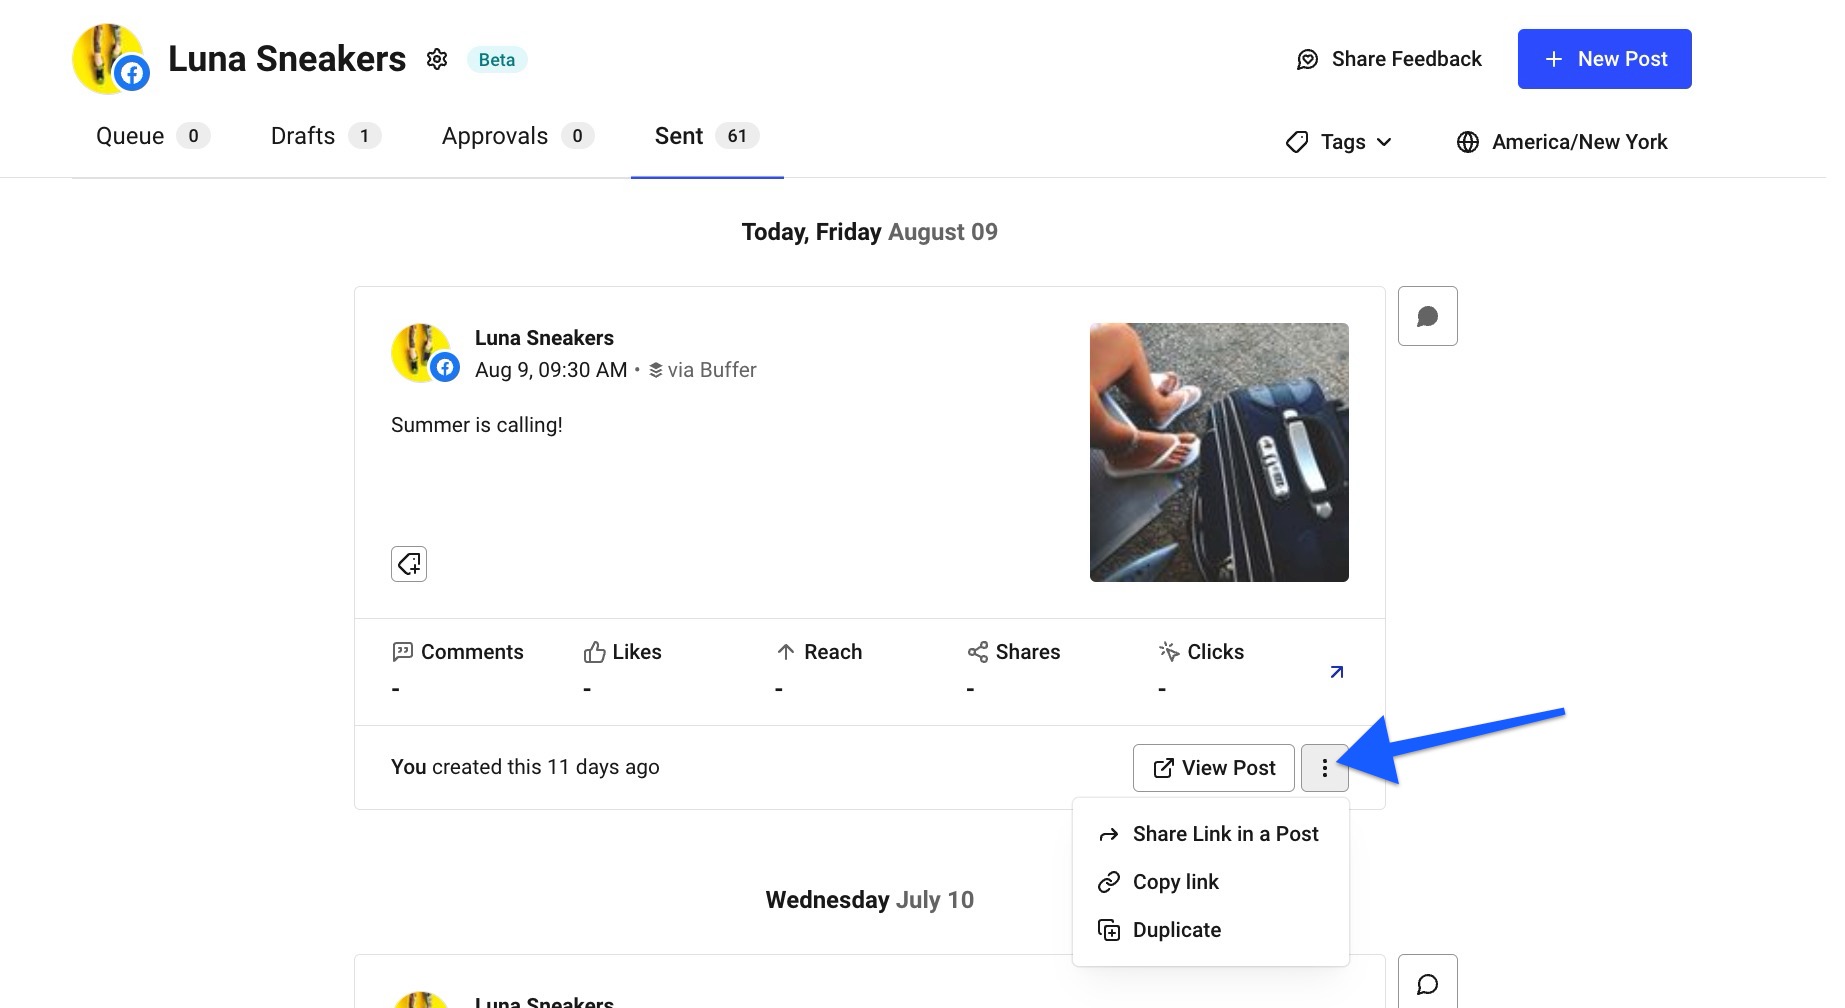
Task: Click the Likes metric label
Action: (622, 652)
